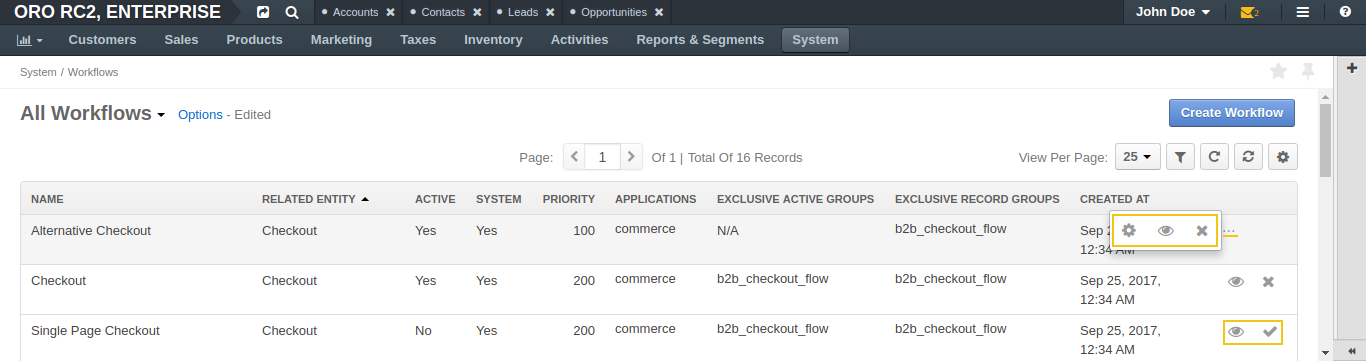Switch to pinned Contacts tab
Image resolution: width=1366 pixels, height=361 pixels.
point(443,13)
